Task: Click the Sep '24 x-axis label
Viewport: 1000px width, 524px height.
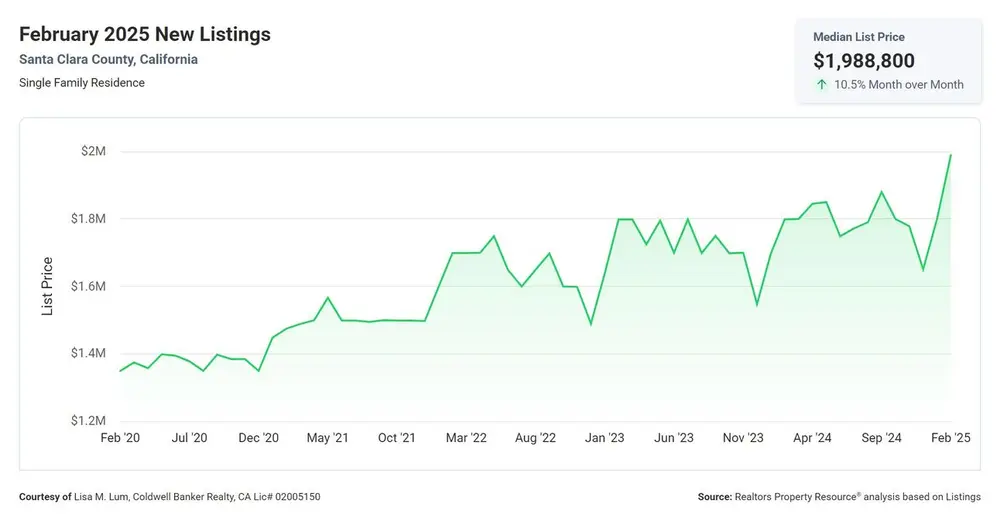Action: point(881,438)
